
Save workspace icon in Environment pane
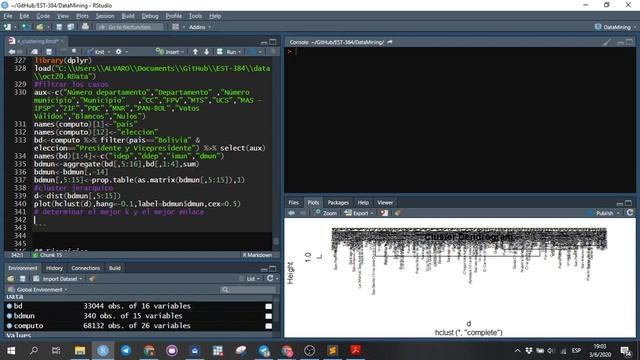22,279
